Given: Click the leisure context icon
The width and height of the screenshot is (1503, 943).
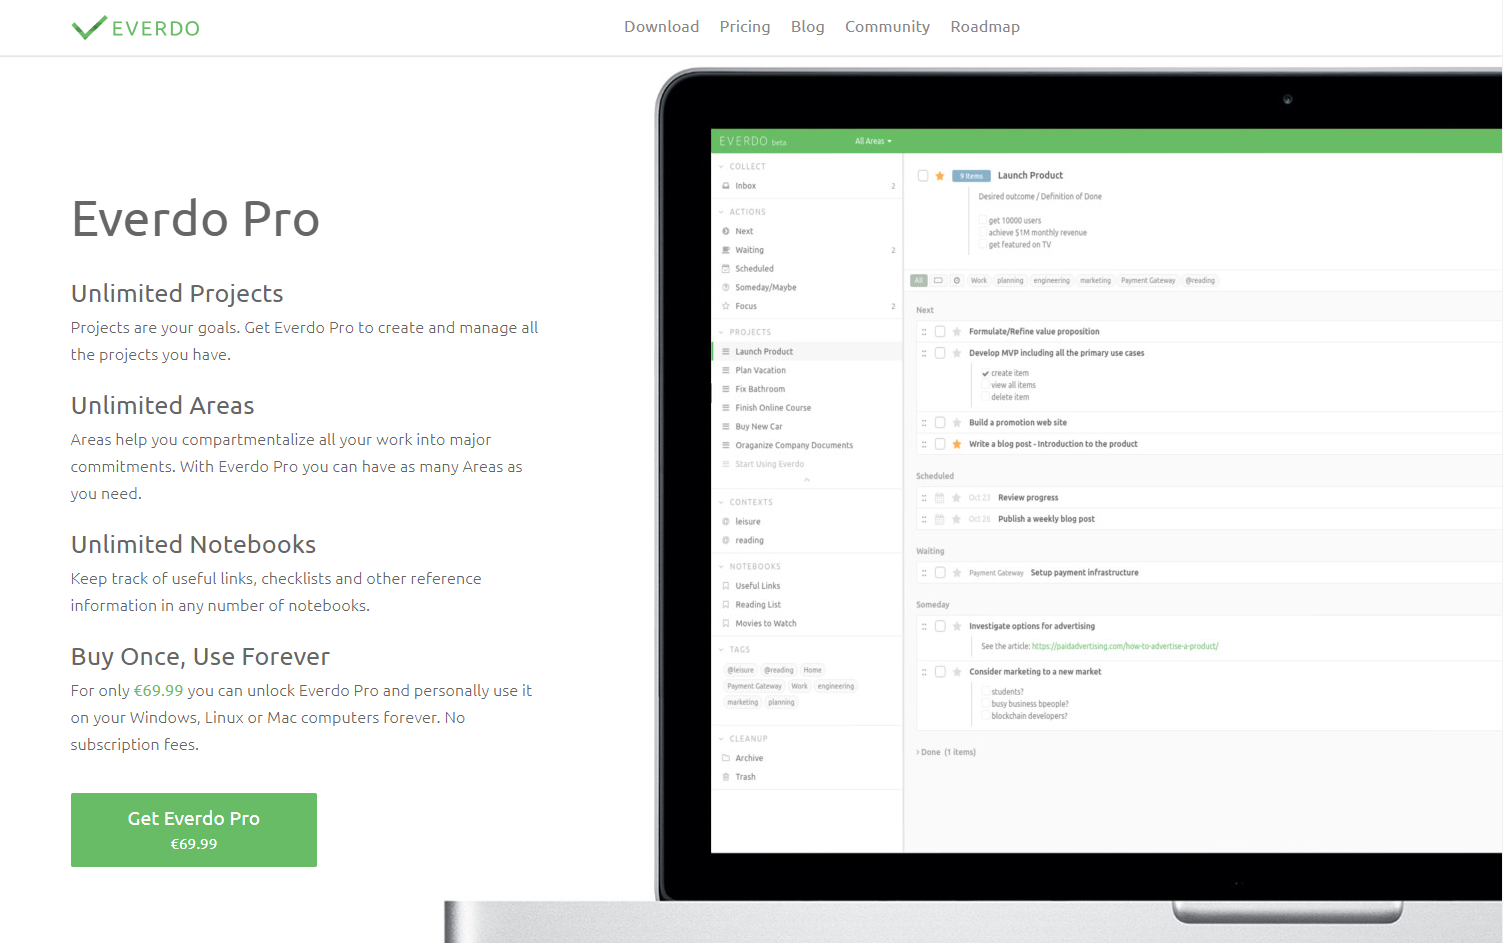Looking at the screenshot, I should coord(726,522).
